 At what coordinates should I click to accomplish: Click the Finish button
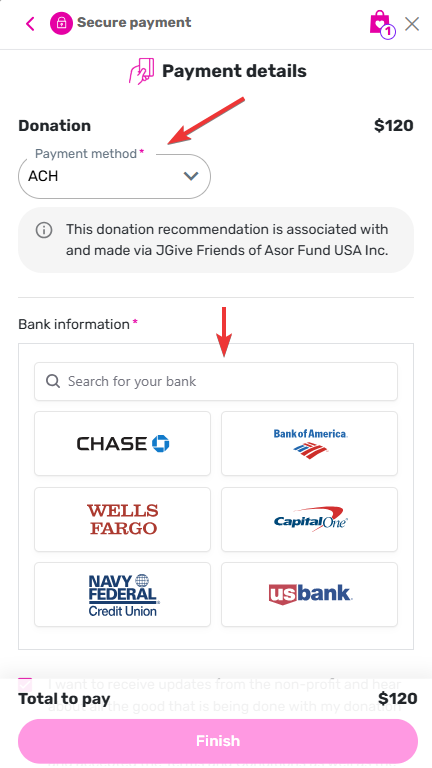pos(218,741)
